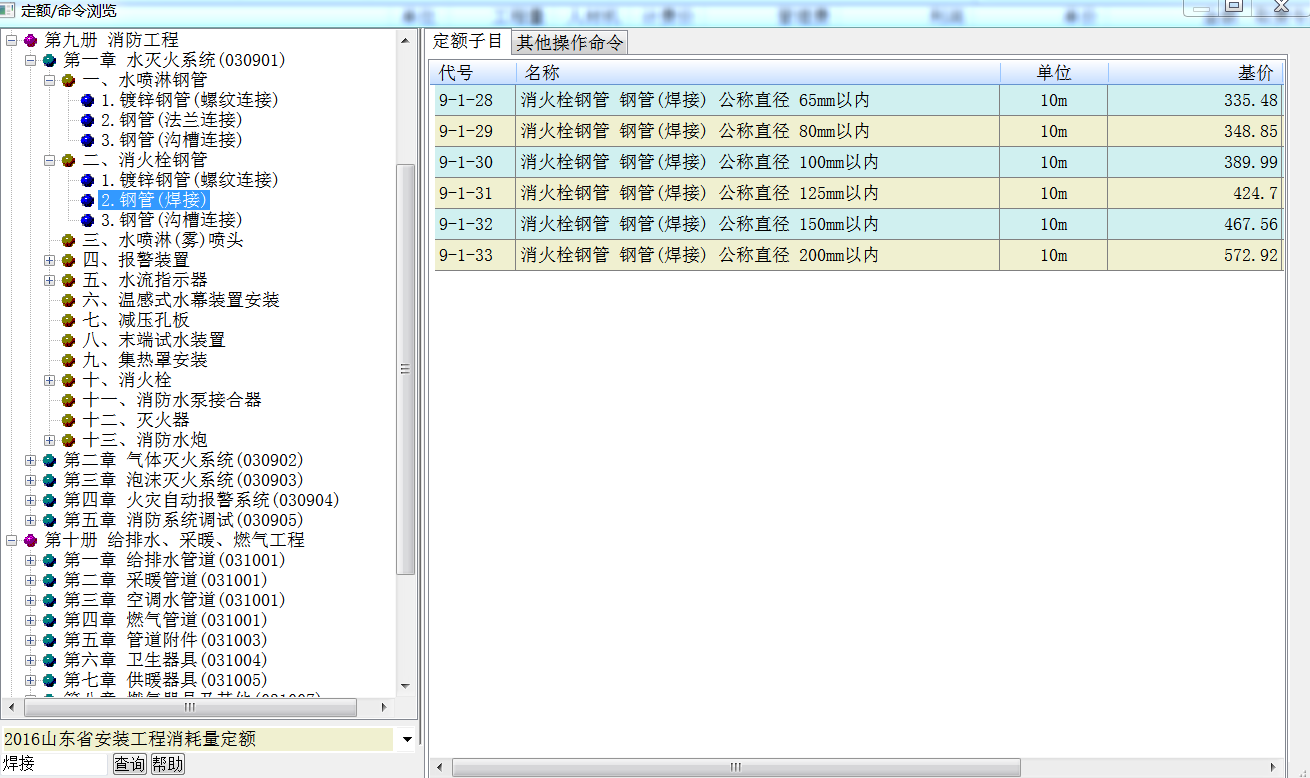Click teal icon of 第二章 采暖管道

tap(49, 581)
